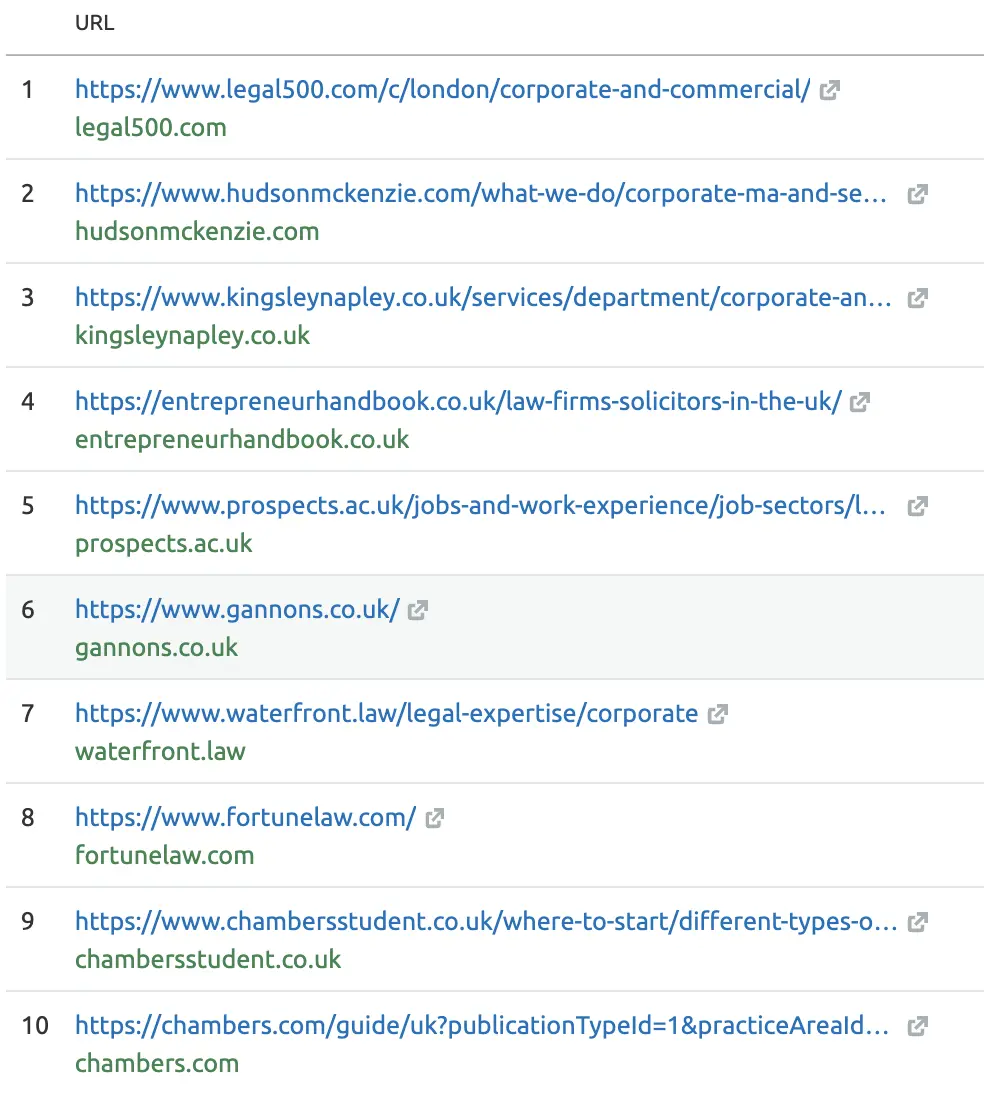Click the green hudsonmckenzie.com domain text
This screenshot has width=984, height=1094.
tap(197, 231)
